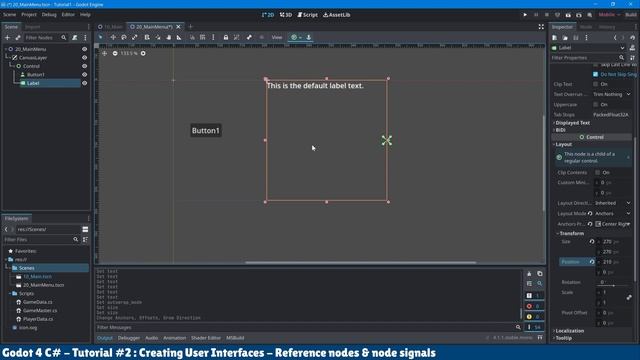Select GameMaster.cs in FileSystem
Screen dimensions: 640x360
pos(40,311)
